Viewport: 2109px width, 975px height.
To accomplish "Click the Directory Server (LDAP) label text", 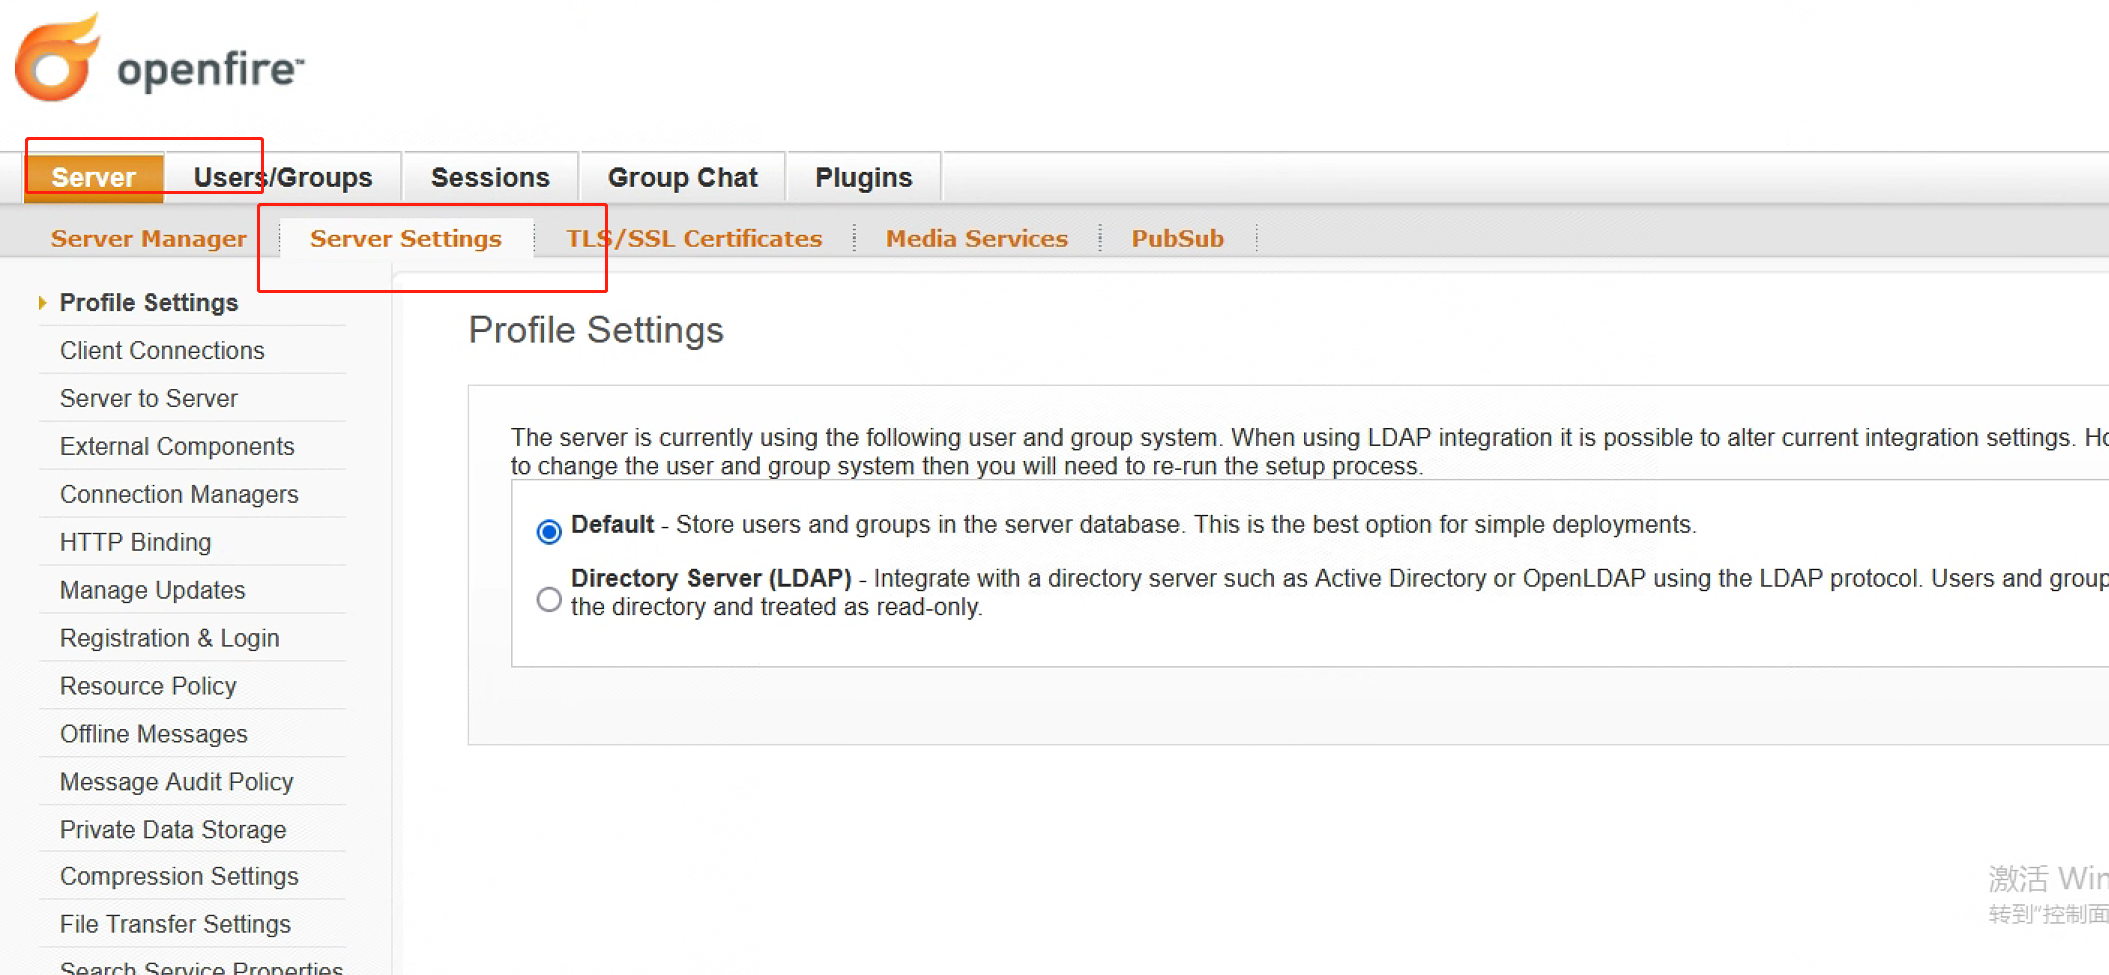I will tap(711, 578).
